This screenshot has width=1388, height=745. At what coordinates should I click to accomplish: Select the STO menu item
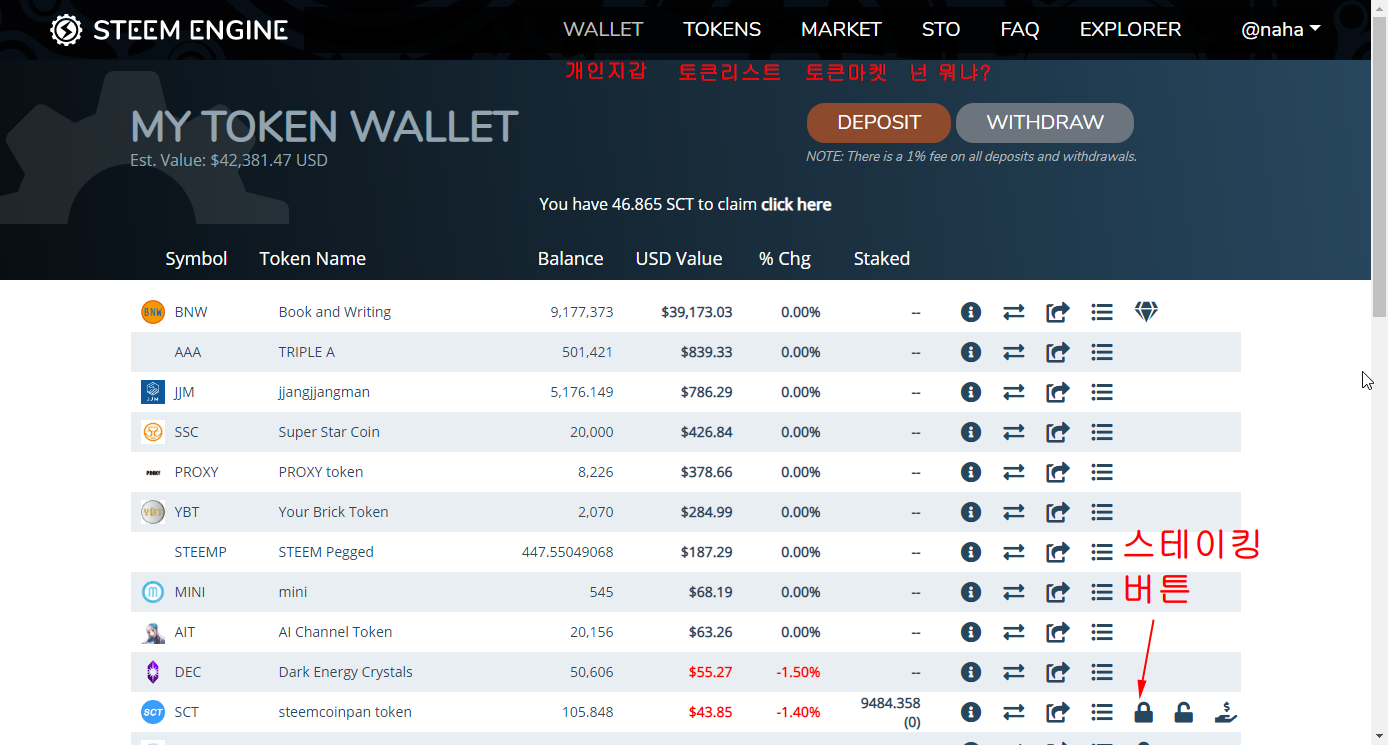tap(941, 30)
